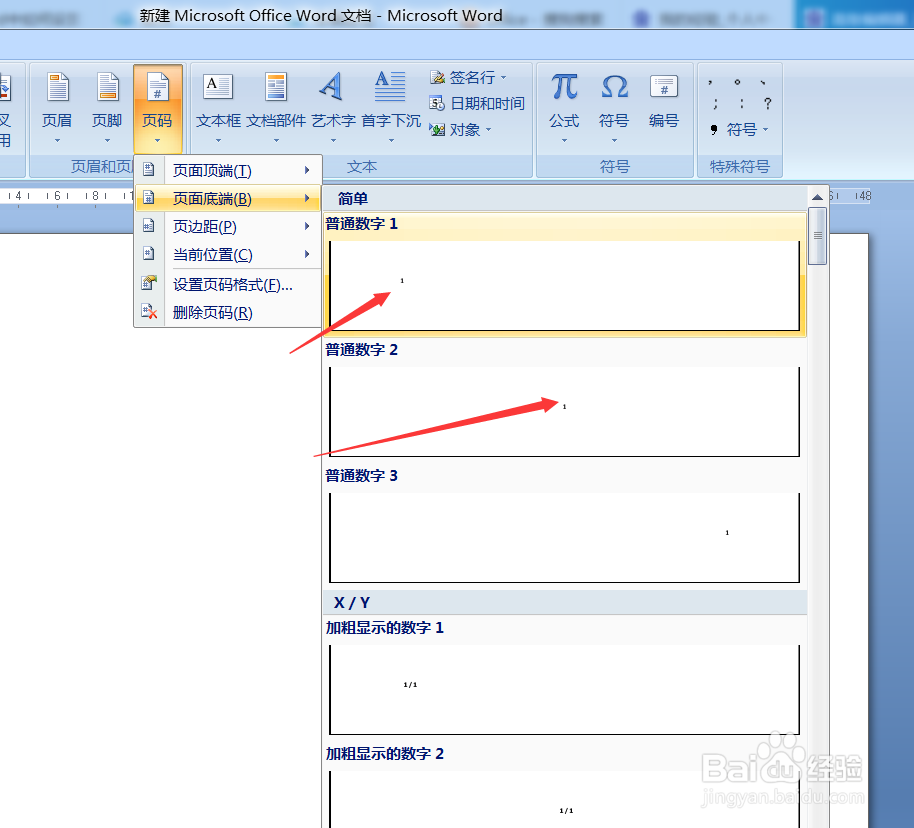Expand 签名行 dropdown arrow
Screen dimensions: 914x828
pyautogui.click(x=504, y=78)
